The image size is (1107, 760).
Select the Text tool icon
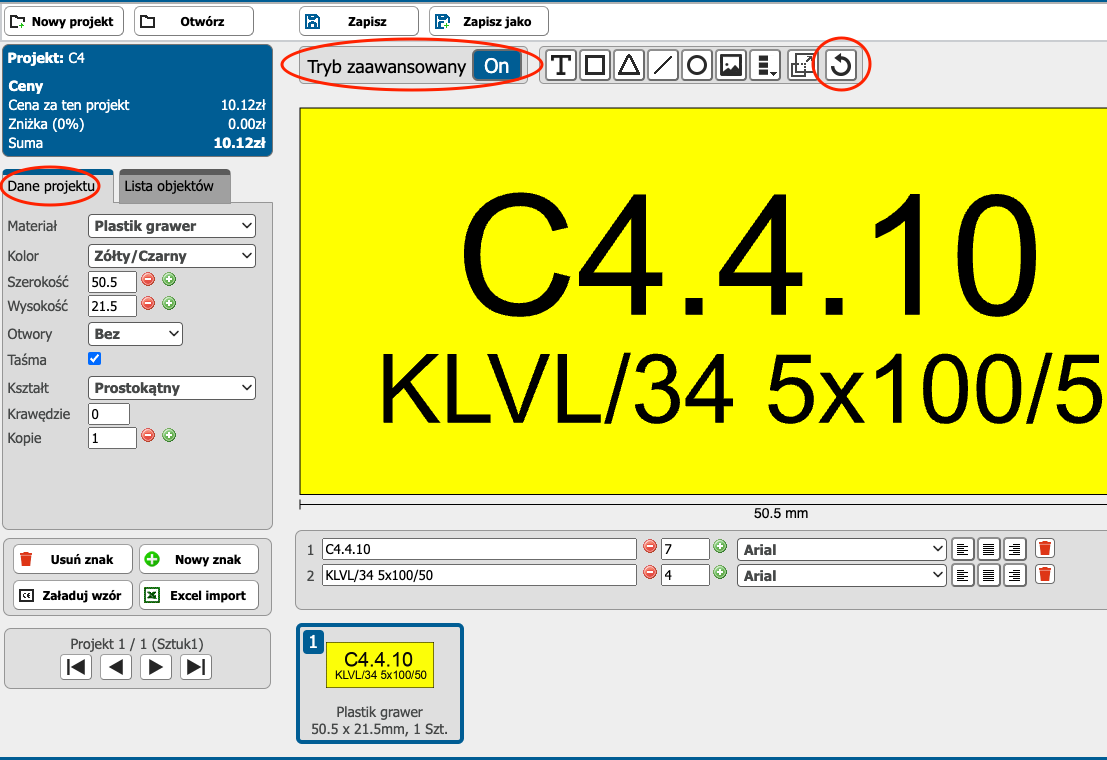coord(561,67)
